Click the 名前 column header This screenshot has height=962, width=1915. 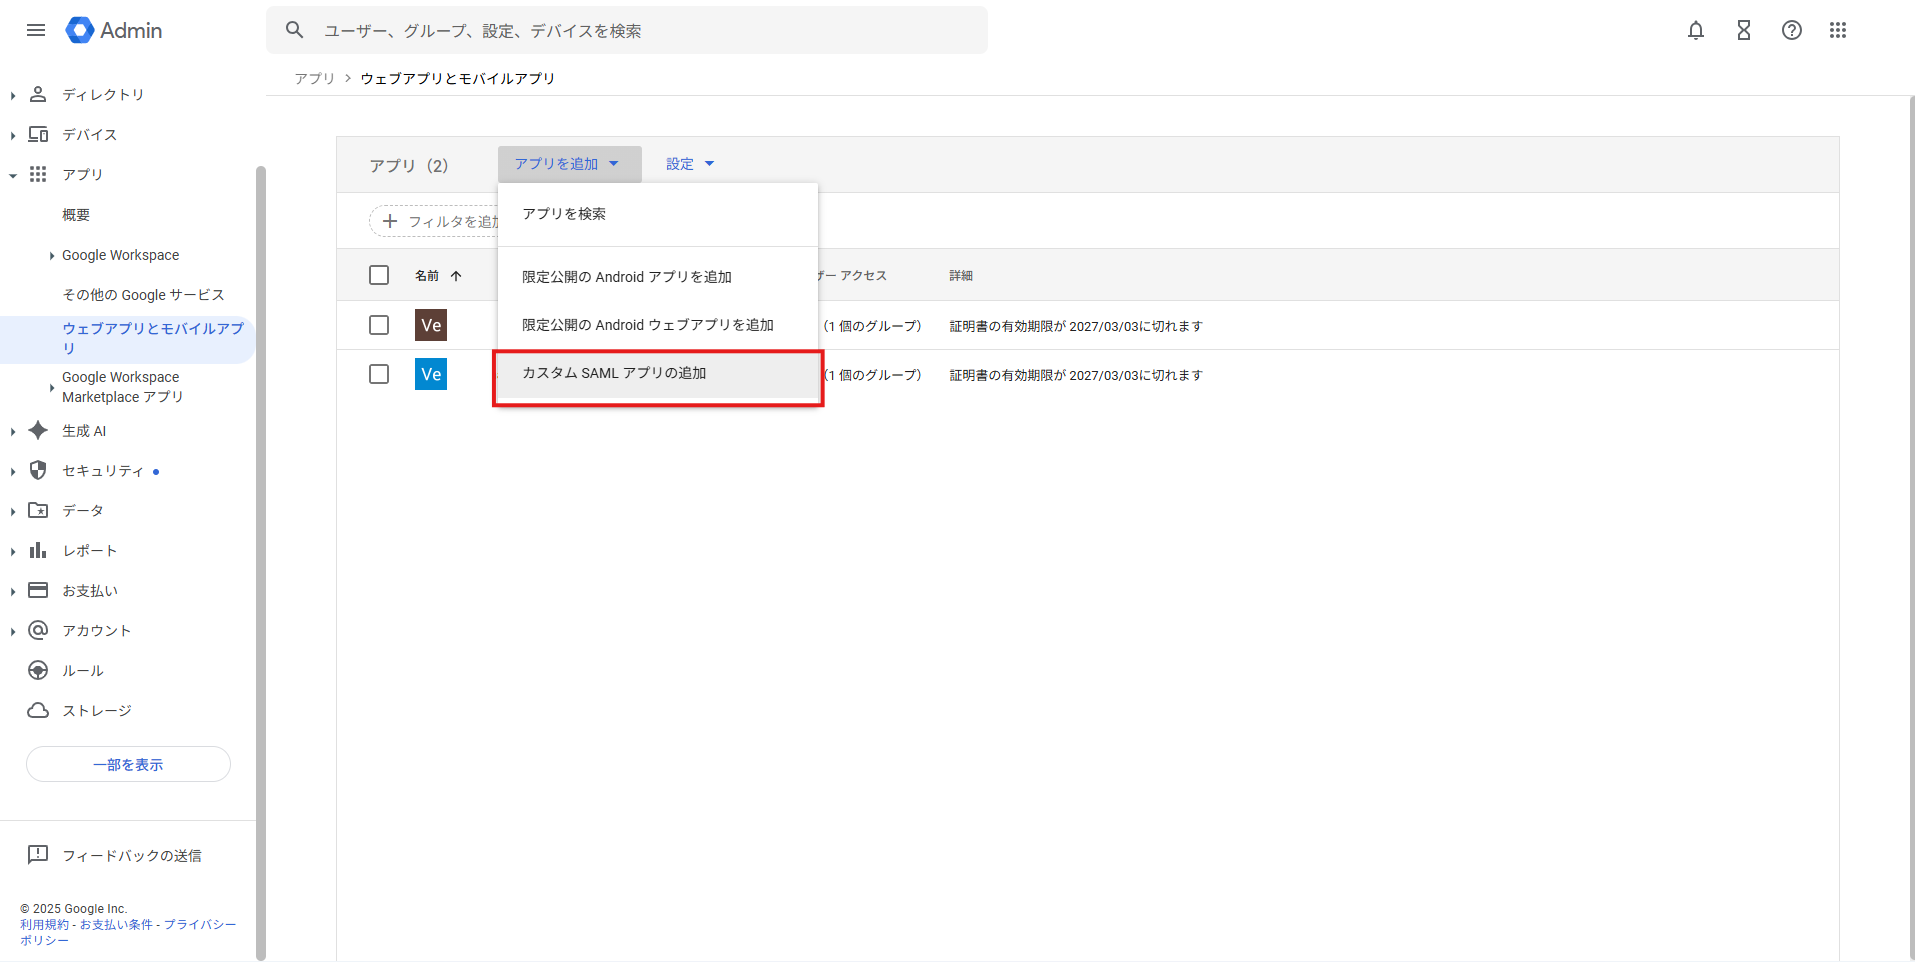pos(427,276)
